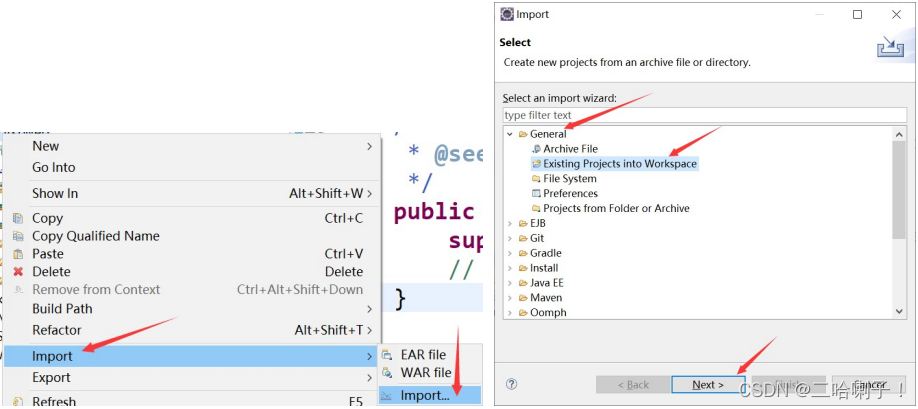Expand the Oomph category
The height and width of the screenshot is (409, 918).
[x=510, y=312]
